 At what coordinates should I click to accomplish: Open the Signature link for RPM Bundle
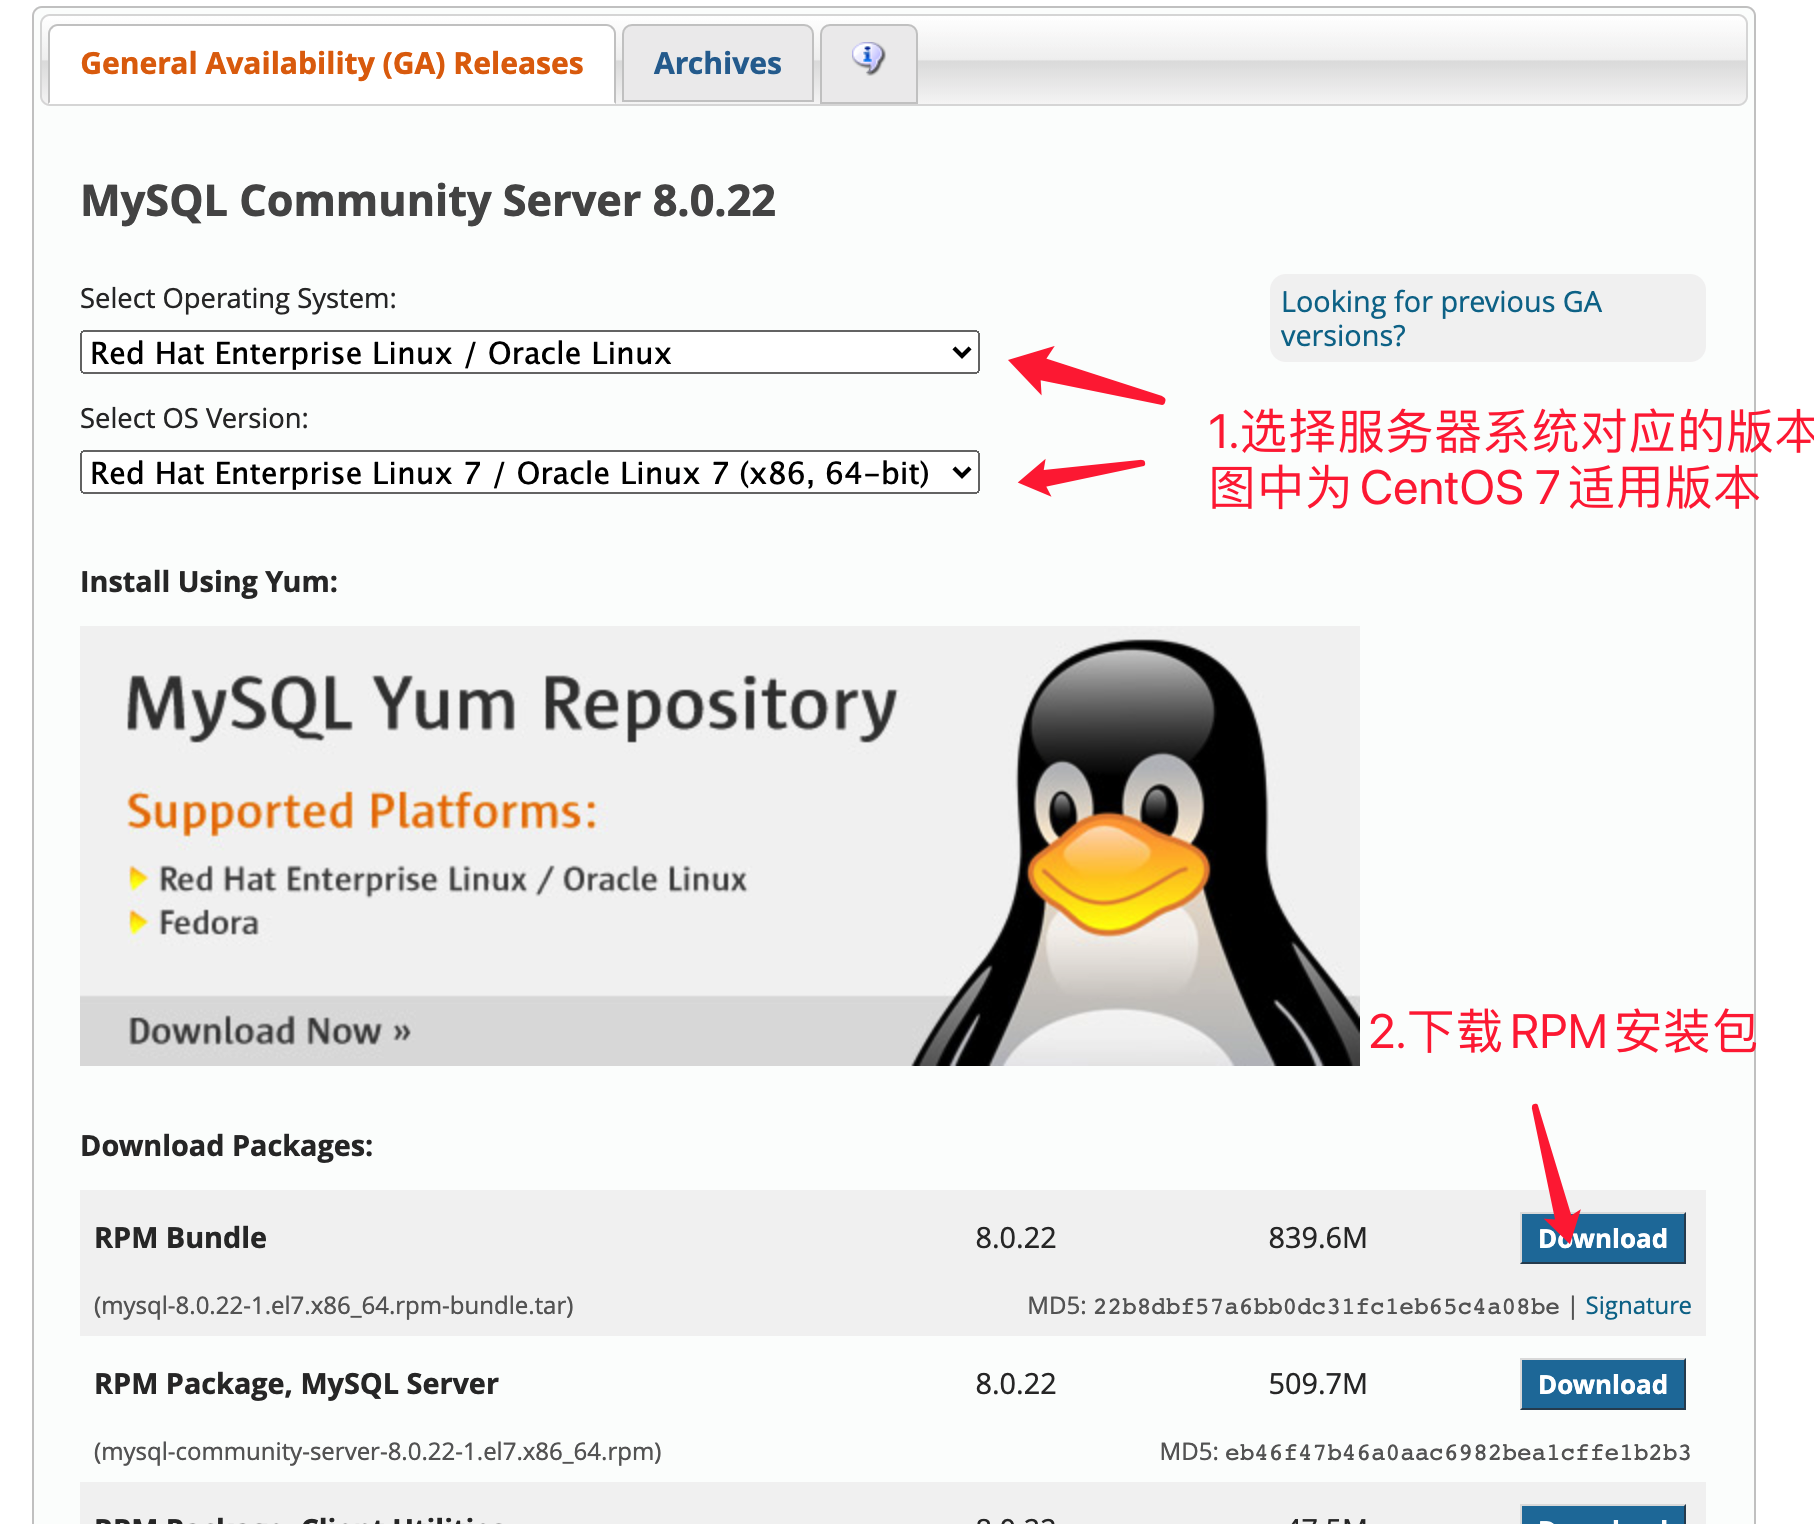click(x=1637, y=1305)
